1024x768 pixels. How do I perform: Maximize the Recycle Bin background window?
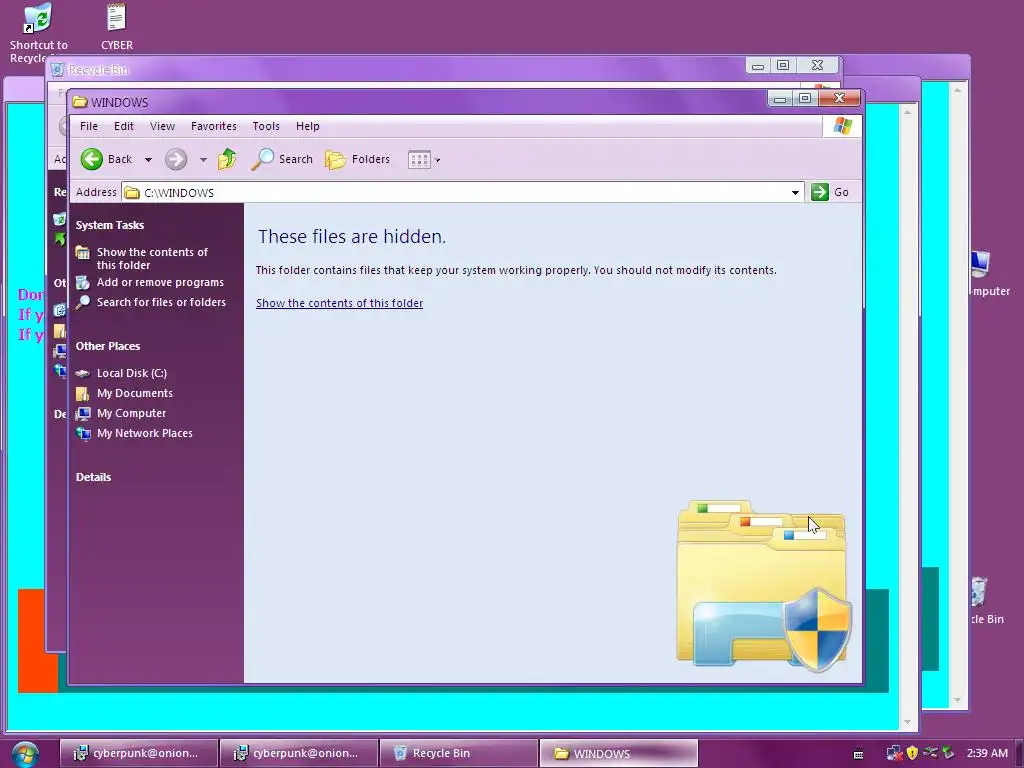click(783, 65)
